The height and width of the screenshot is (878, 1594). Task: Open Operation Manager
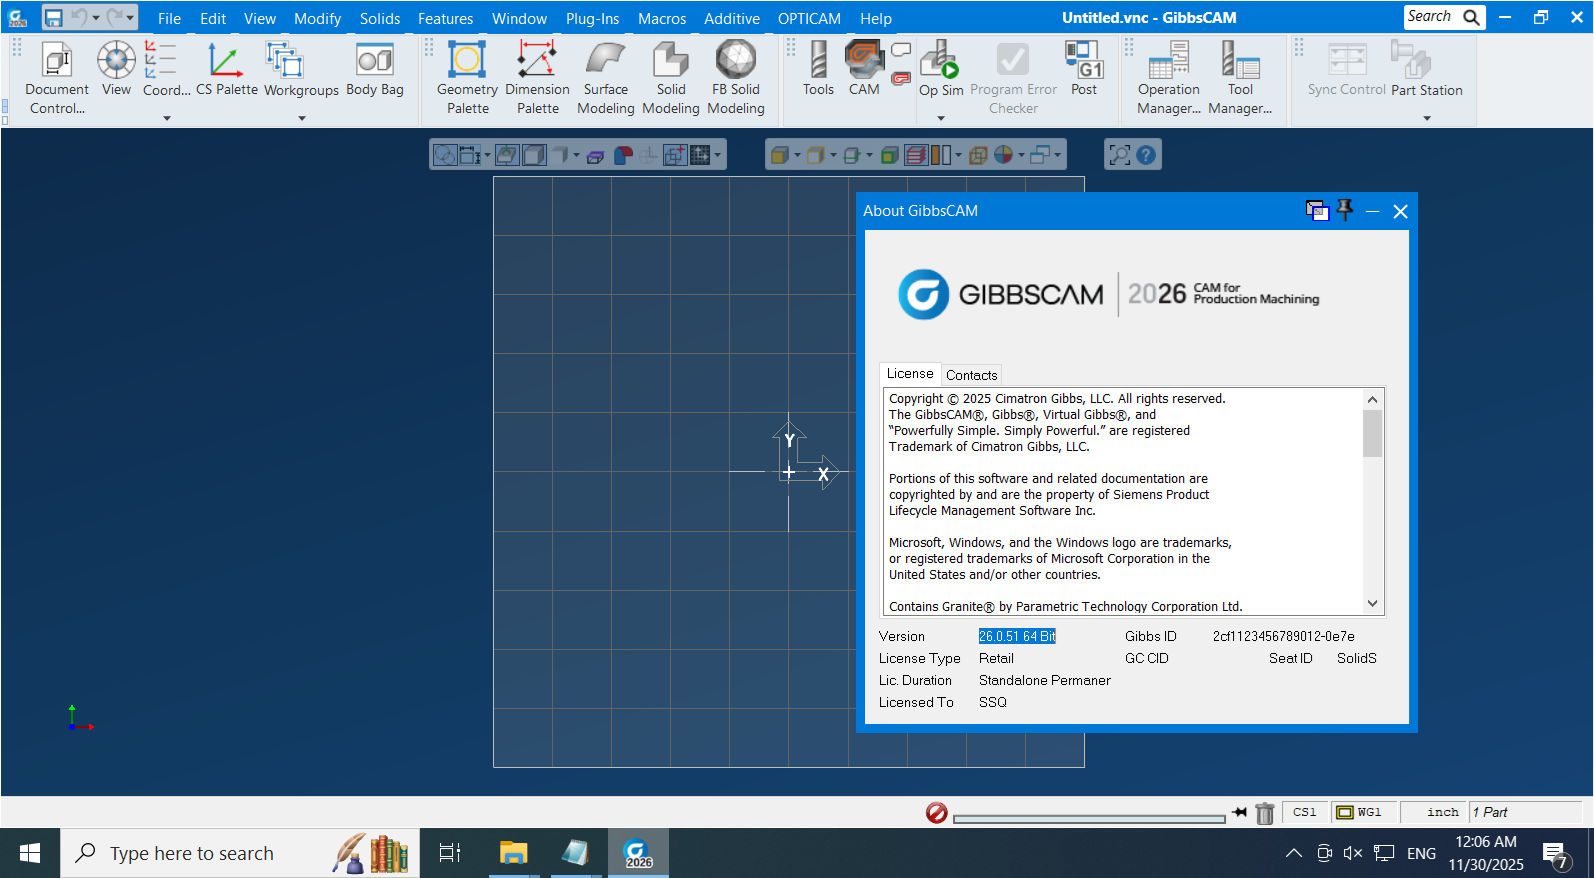click(1169, 78)
